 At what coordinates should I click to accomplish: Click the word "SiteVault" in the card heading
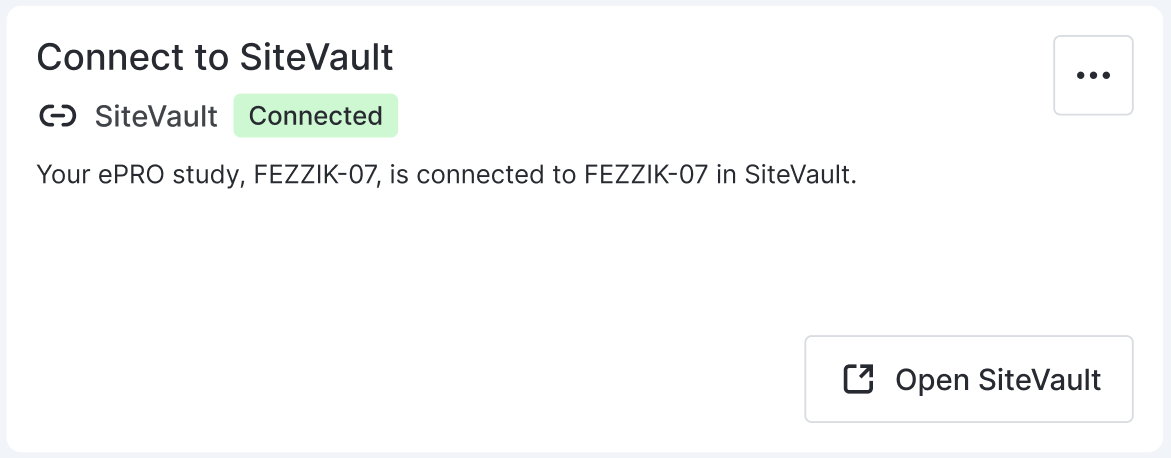click(317, 57)
